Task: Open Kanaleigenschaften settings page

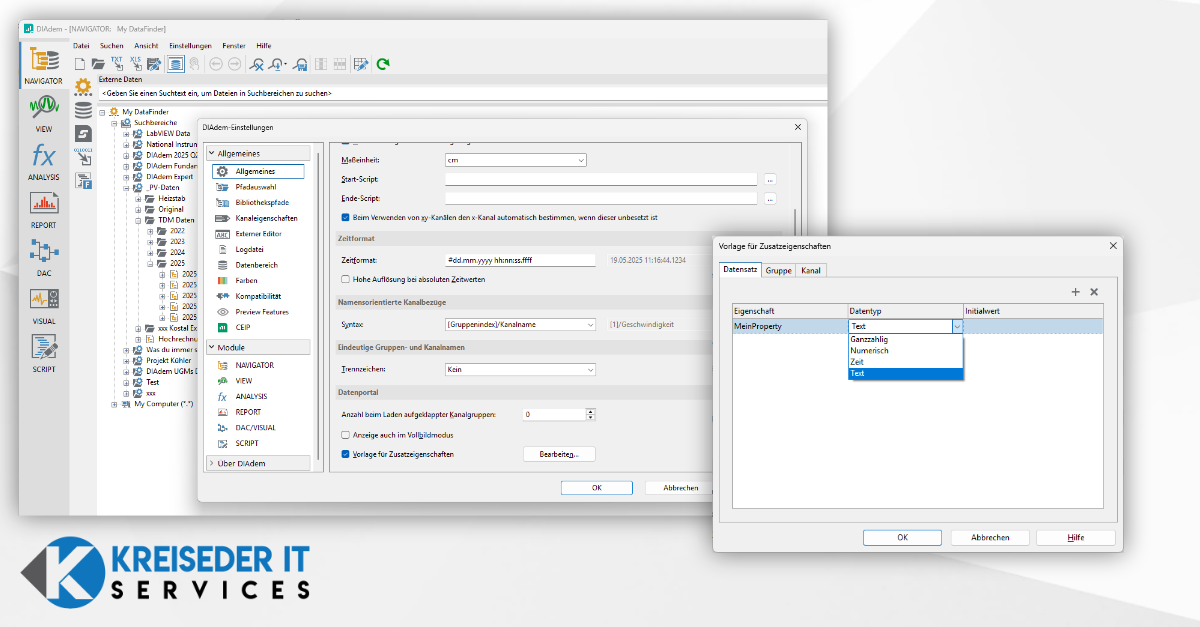Action: pos(266,218)
